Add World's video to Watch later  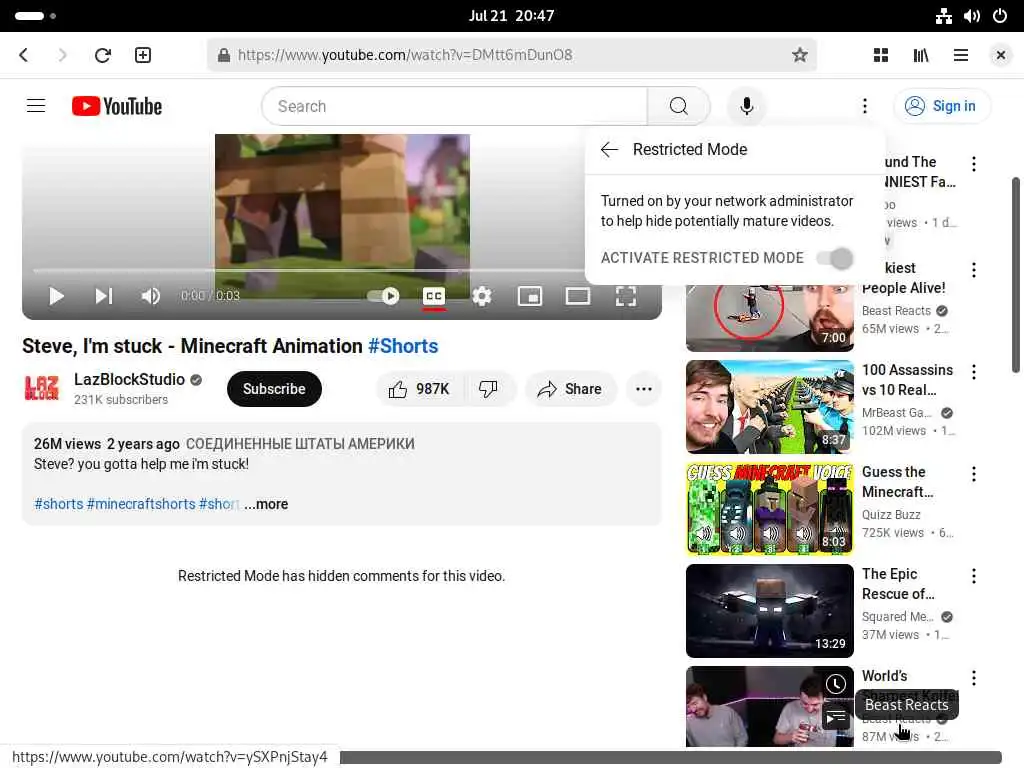835,684
